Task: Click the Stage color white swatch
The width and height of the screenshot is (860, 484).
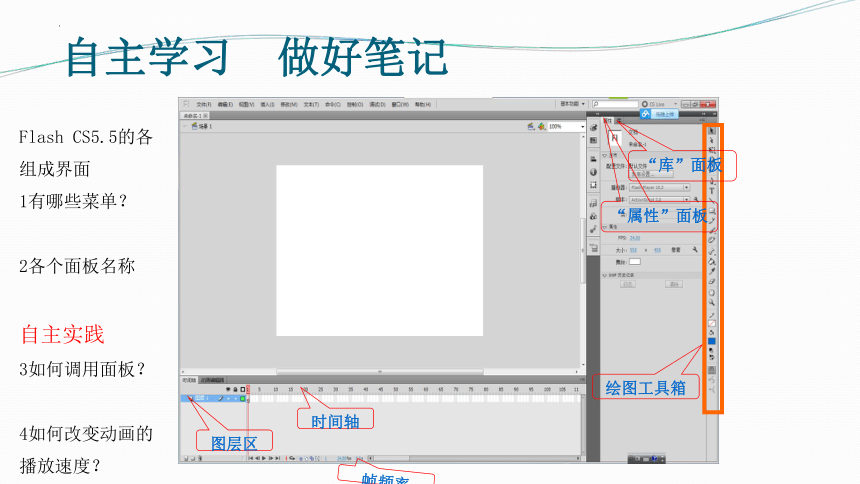Action: tap(635, 262)
